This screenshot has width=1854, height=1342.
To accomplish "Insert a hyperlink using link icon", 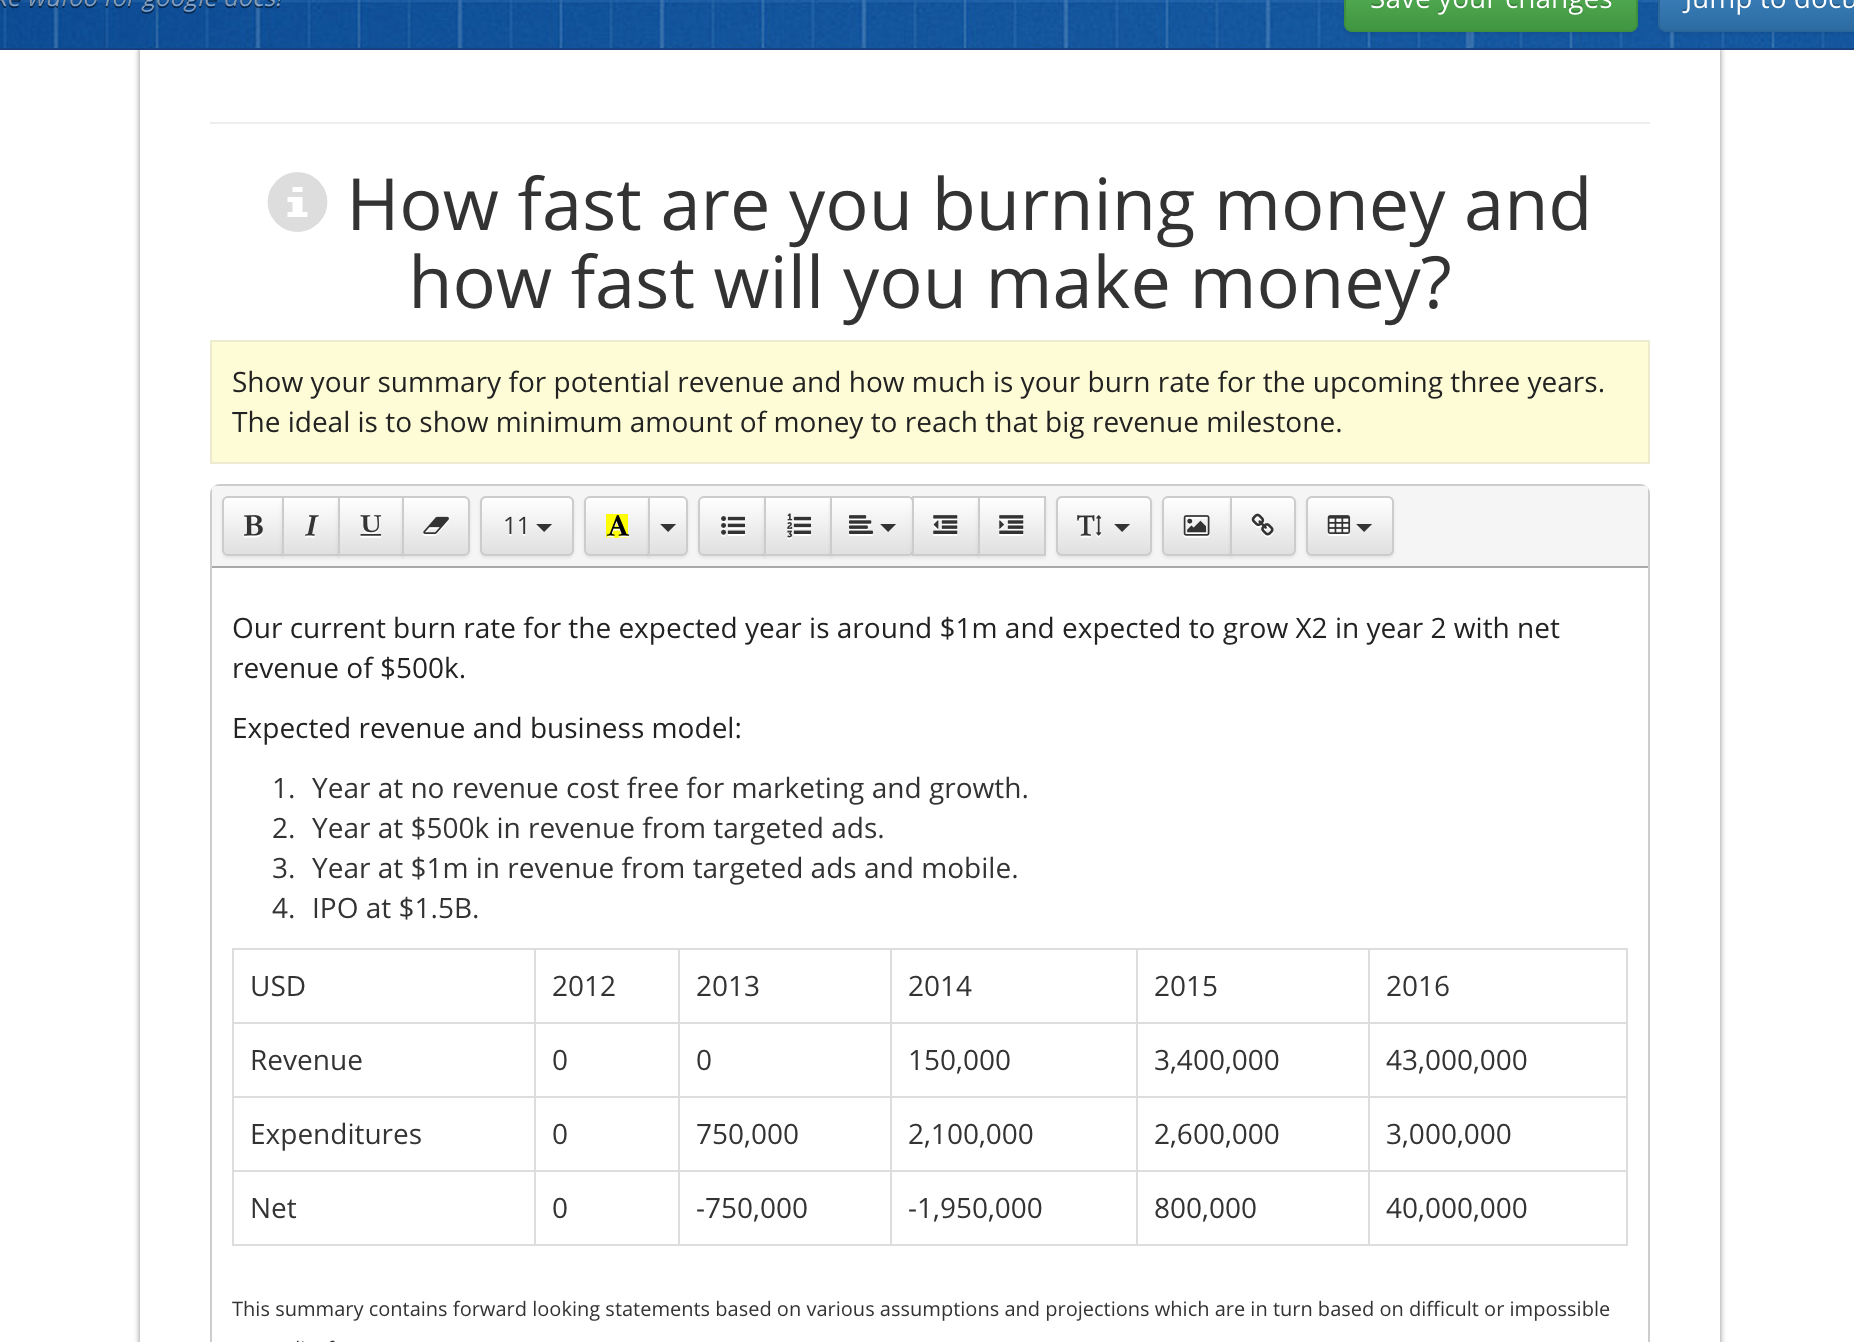I will 1263,526.
